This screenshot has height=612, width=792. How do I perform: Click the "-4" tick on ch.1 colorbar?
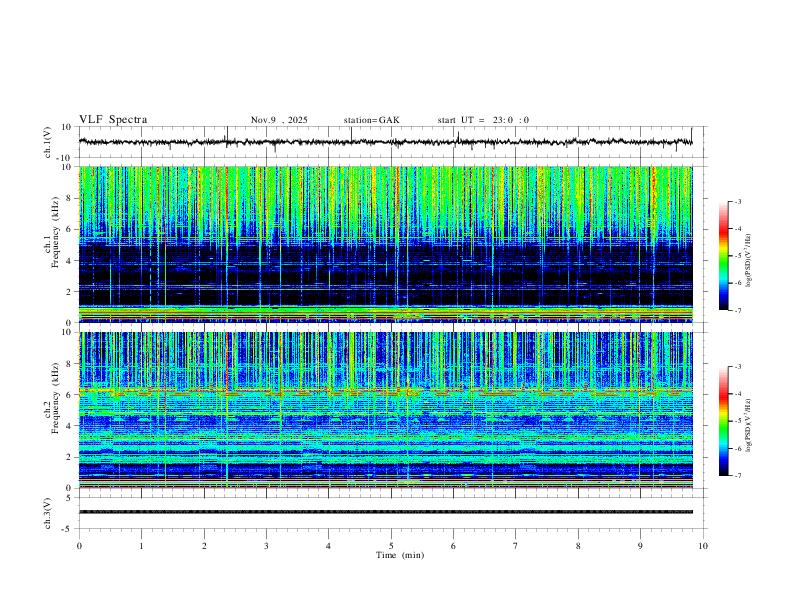coord(737,229)
